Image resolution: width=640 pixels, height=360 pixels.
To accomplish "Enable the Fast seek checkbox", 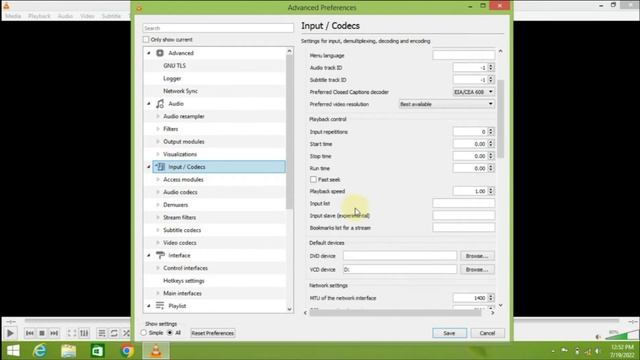I will [313, 179].
